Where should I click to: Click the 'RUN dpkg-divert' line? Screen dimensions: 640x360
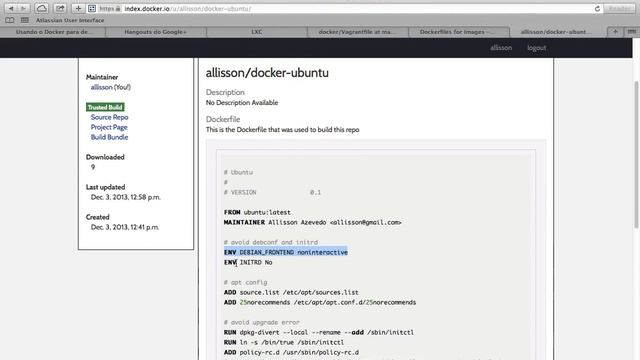click(319, 332)
